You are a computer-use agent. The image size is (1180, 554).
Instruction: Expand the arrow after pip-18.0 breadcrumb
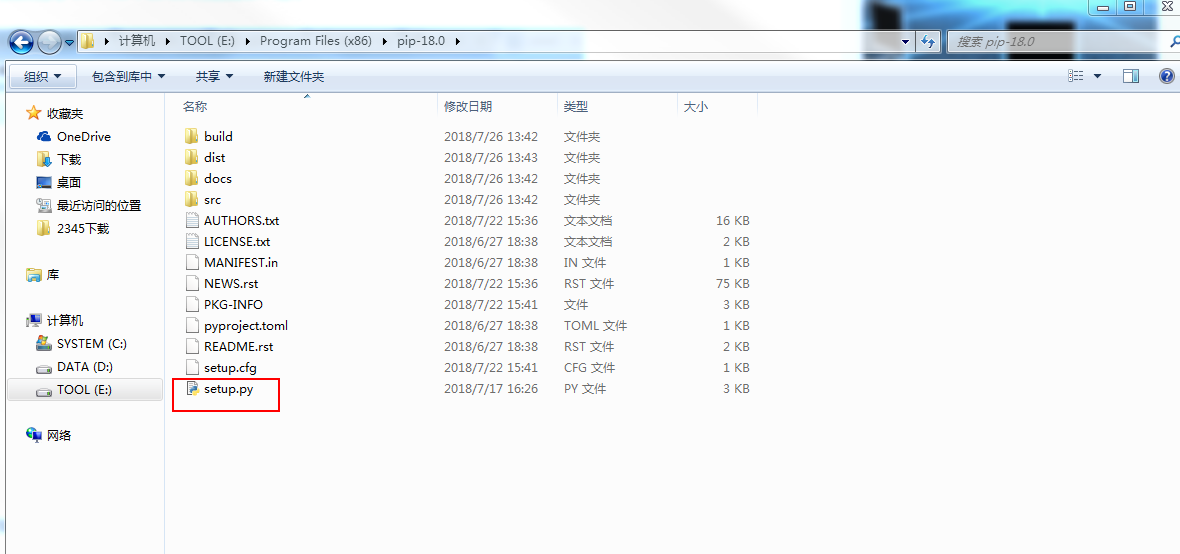pyautogui.click(x=456, y=41)
